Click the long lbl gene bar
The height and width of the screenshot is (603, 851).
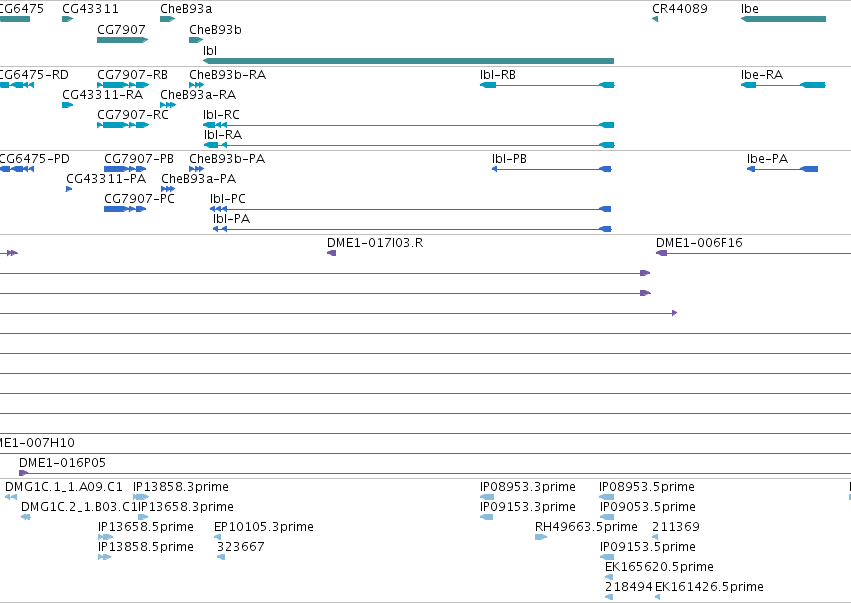click(x=408, y=61)
